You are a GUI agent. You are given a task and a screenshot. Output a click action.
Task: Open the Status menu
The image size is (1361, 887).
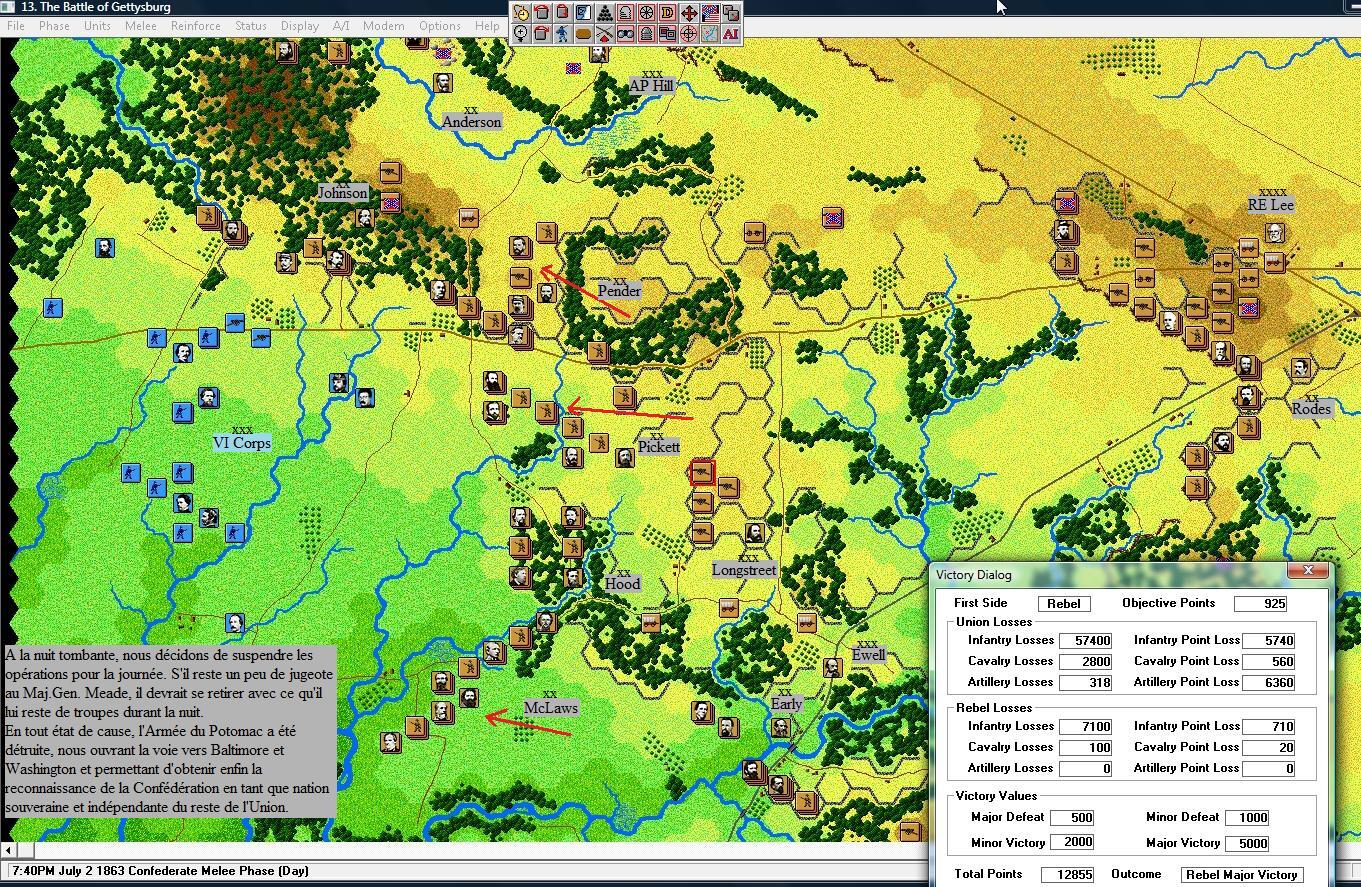point(250,26)
